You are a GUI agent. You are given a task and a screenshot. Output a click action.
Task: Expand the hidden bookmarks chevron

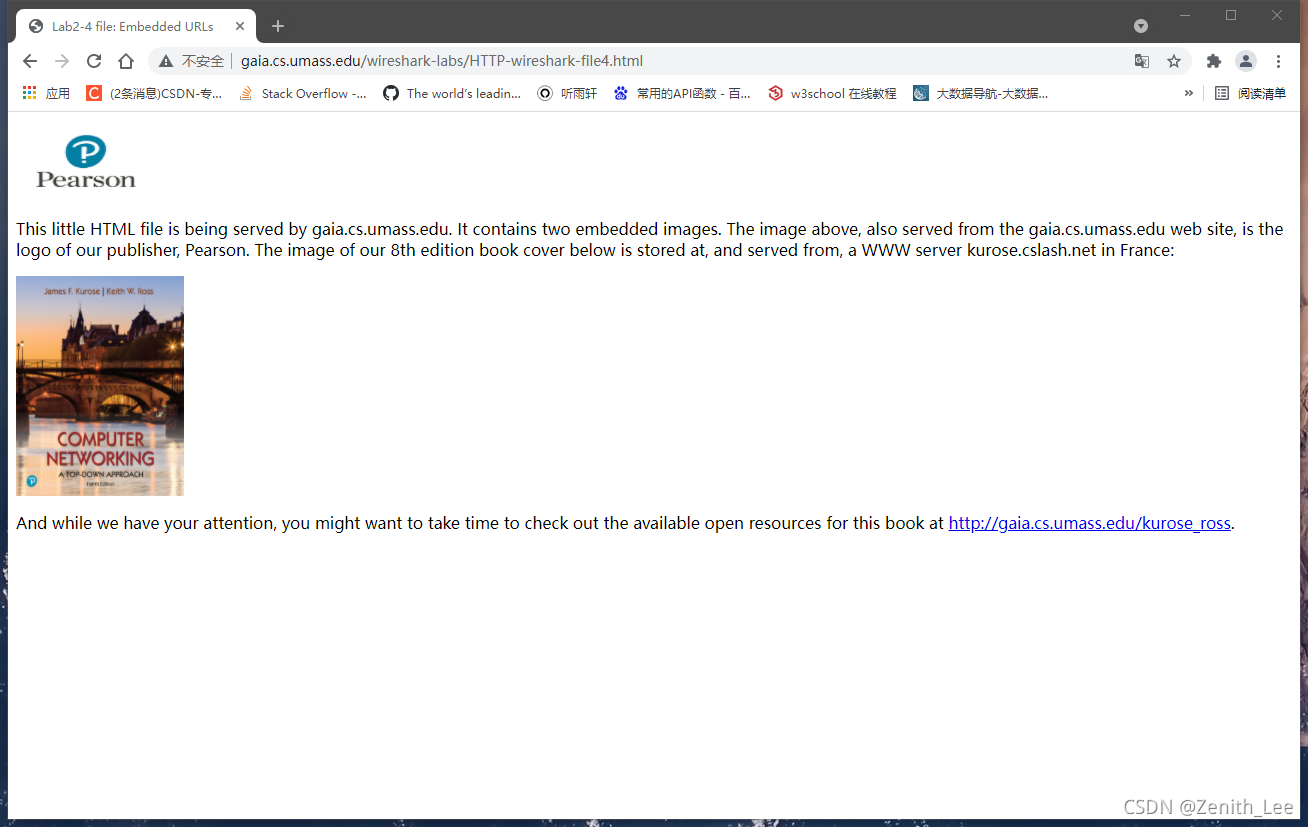(x=1188, y=93)
